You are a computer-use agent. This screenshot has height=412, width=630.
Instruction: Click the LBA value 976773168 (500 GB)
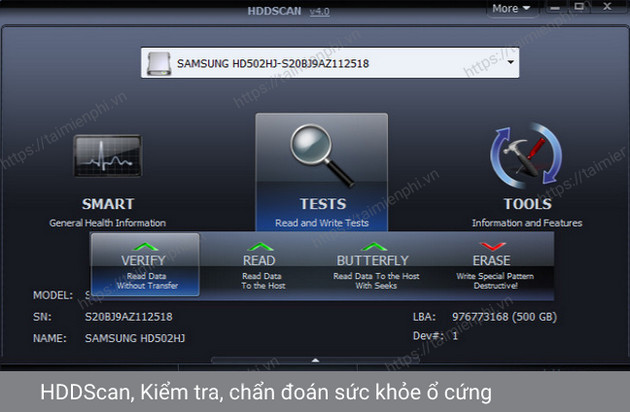point(505,317)
